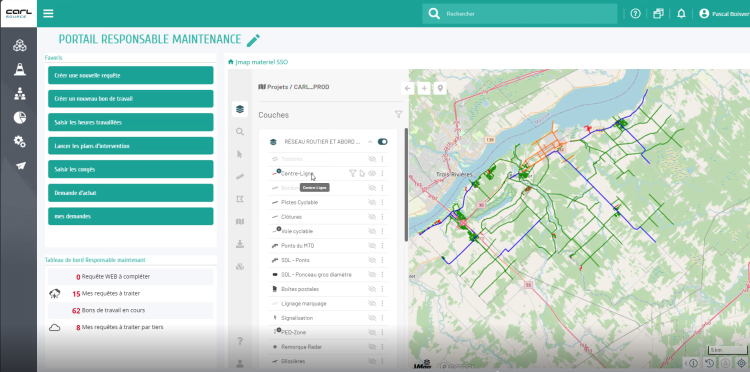Filter the Couches list with funnel icon

tap(398, 115)
